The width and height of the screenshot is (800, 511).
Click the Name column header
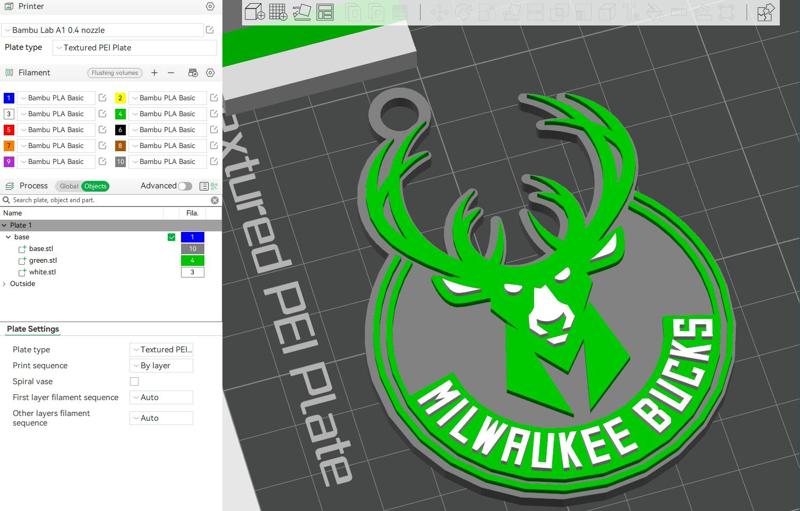point(12,213)
